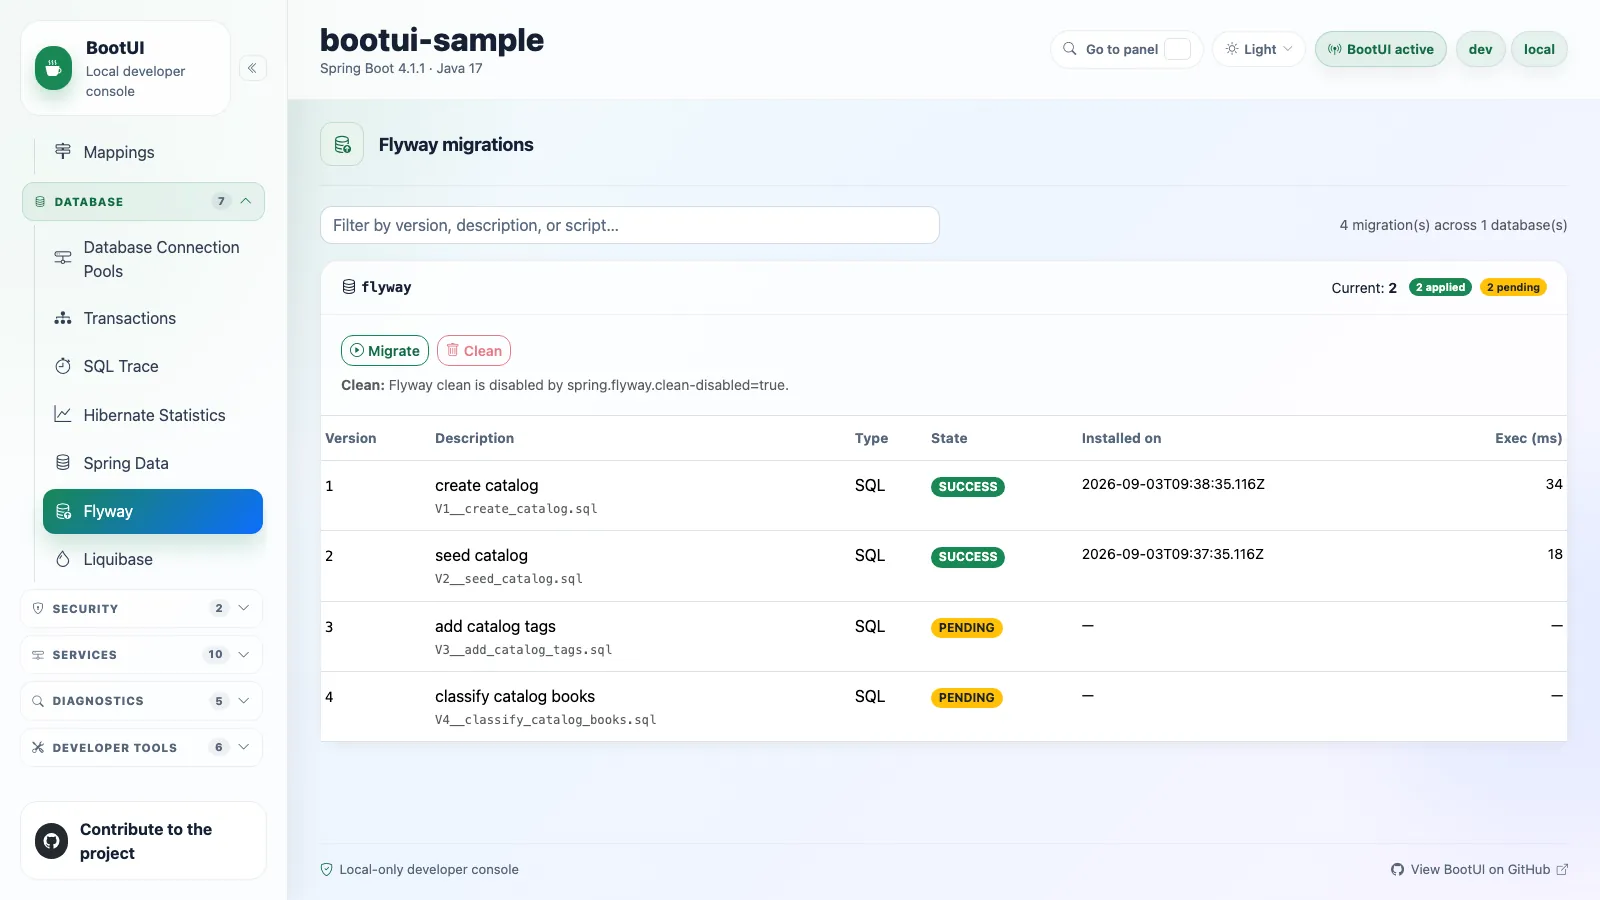Click the Services section icon
Screen dimensions: 1600x900
38,655
